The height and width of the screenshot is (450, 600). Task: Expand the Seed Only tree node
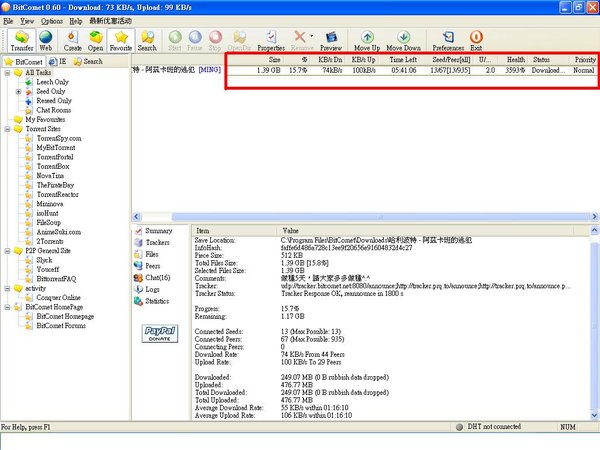click(x=18, y=91)
